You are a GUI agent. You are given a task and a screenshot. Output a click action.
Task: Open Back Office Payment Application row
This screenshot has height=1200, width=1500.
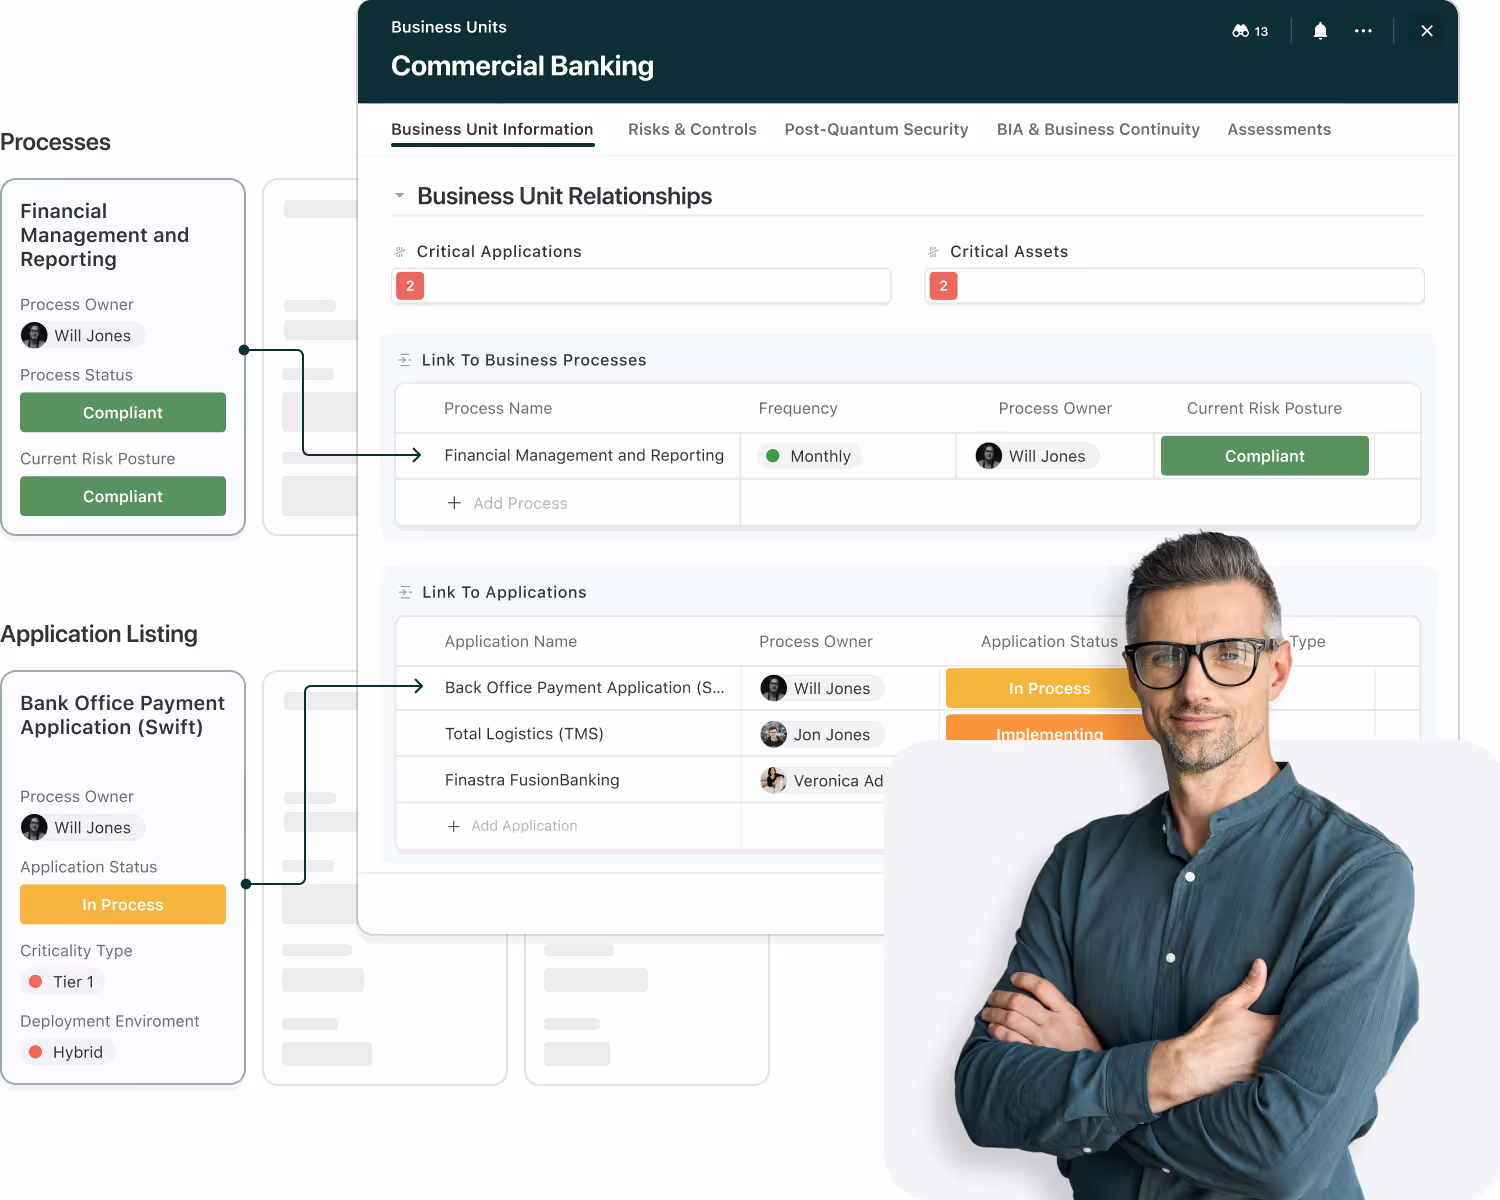(x=585, y=688)
